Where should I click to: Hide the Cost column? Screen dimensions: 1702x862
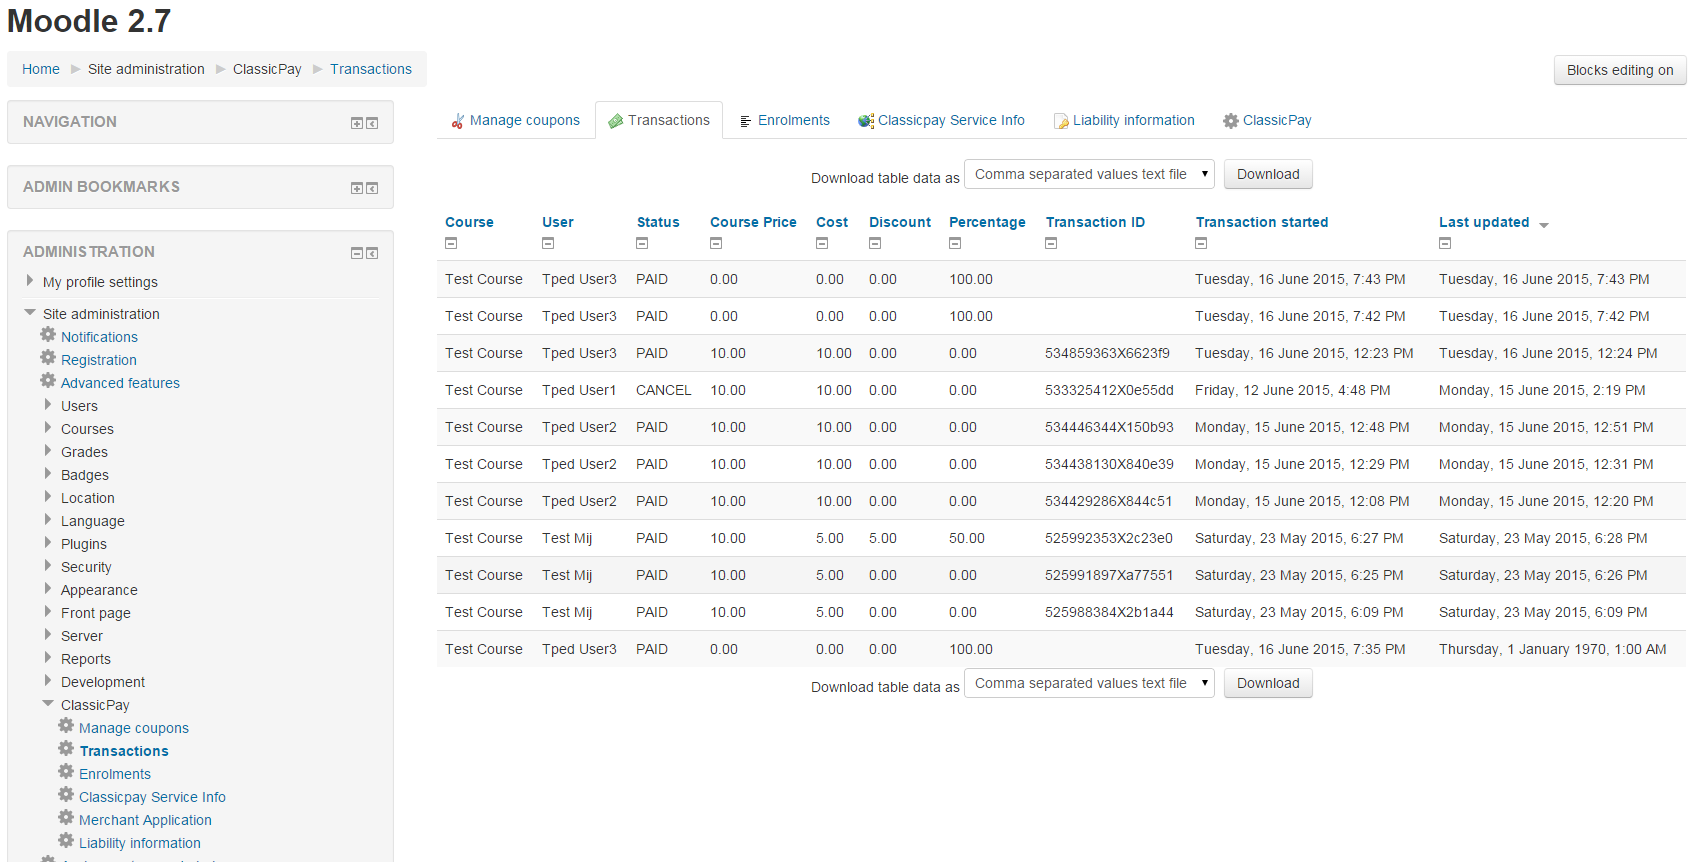click(x=822, y=243)
